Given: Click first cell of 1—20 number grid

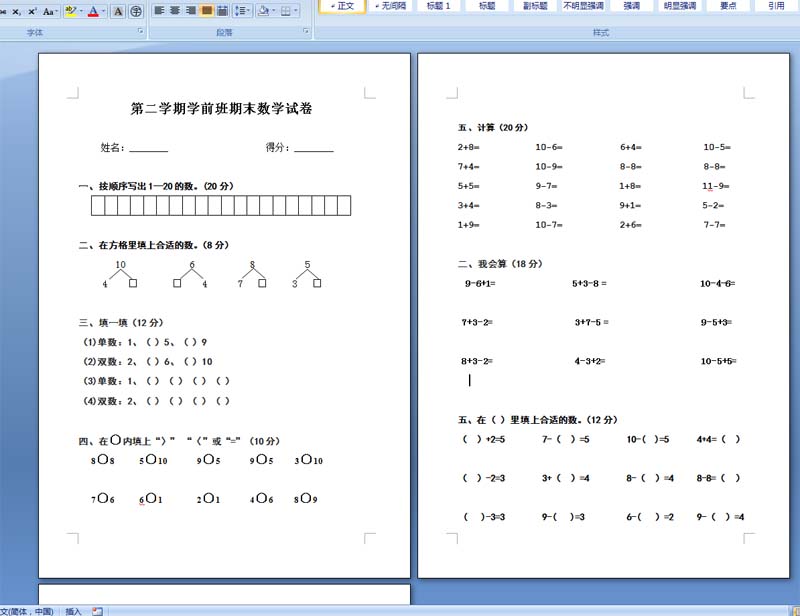Looking at the screenshot, I should [x=98, y=205].
